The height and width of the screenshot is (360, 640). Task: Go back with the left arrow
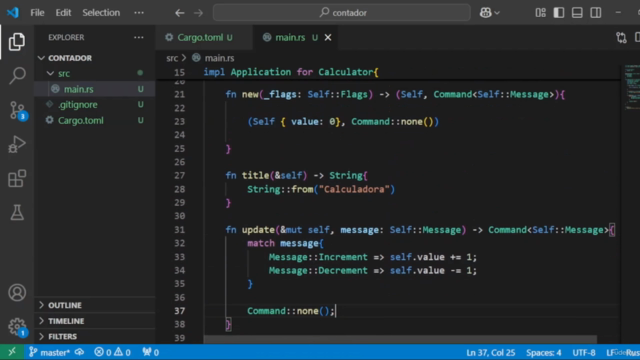pos(180,13)
